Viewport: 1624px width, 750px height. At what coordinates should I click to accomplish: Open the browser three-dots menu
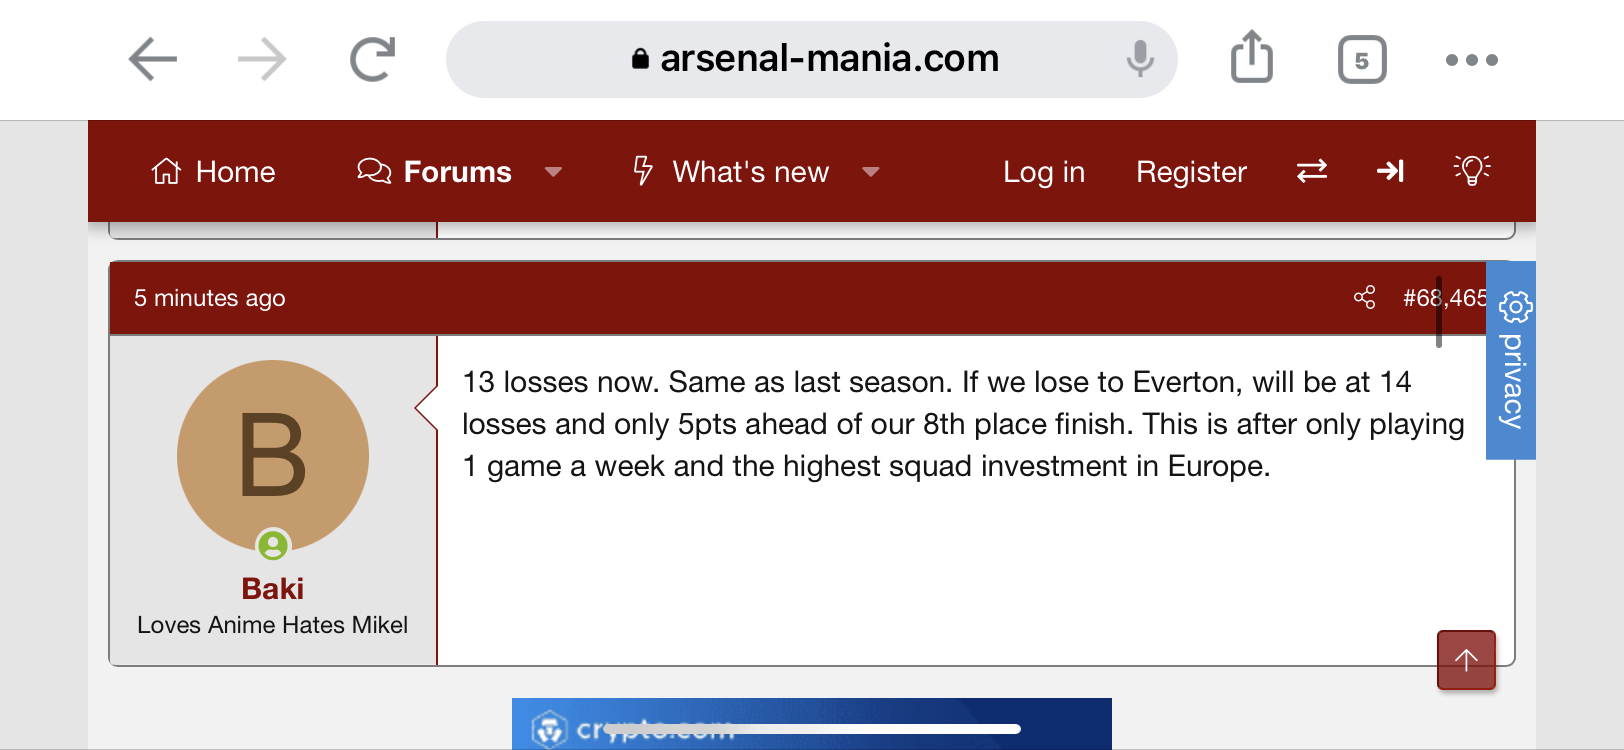(x=1472, y=60)
